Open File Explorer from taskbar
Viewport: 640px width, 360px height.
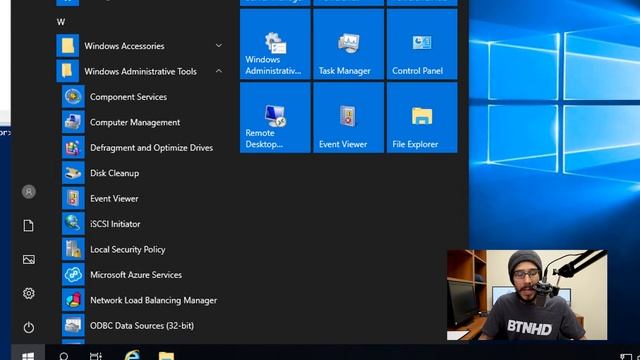coord(166,356)
